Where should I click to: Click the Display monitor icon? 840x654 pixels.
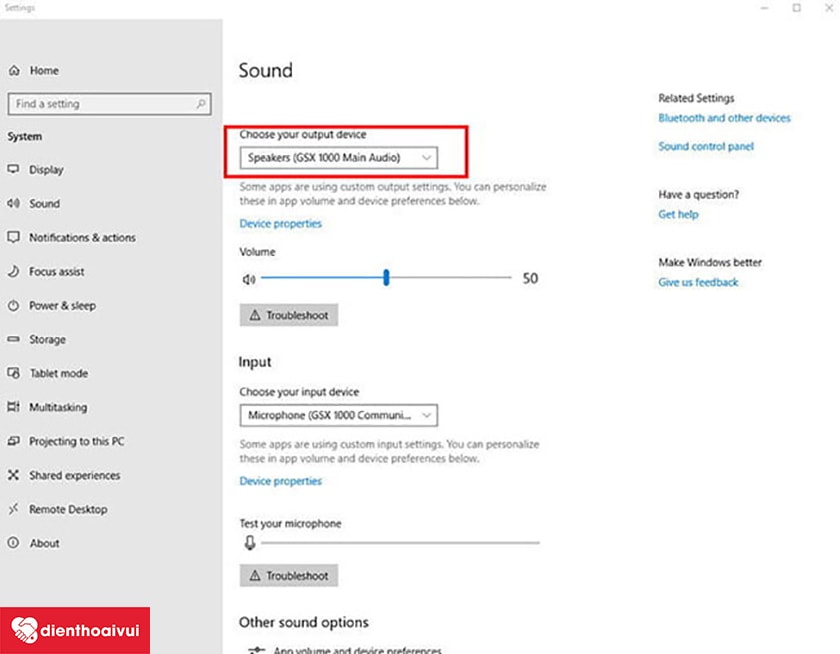click(x=14, y=170)
